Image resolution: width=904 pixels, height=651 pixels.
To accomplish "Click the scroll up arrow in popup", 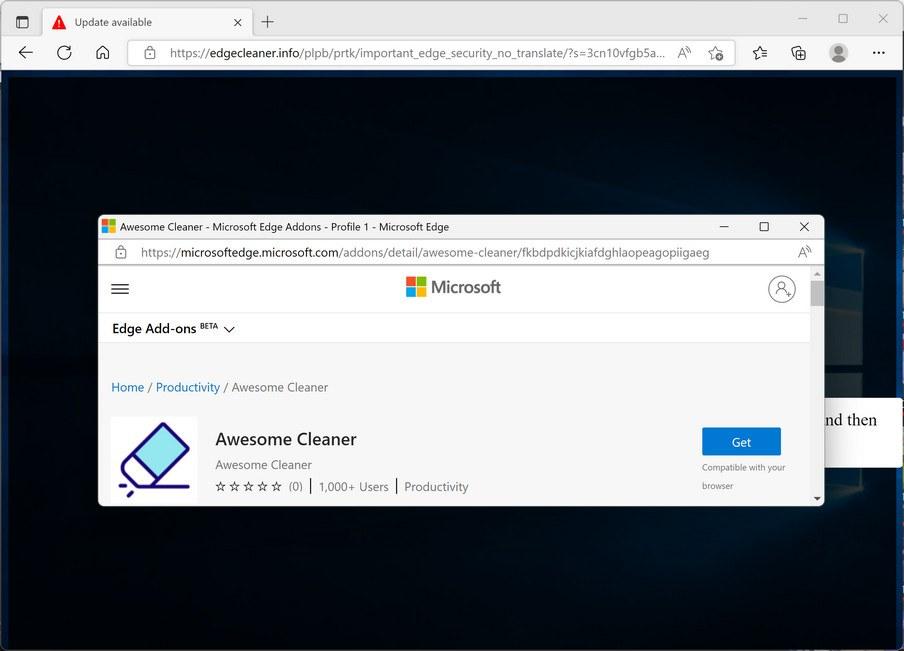I will coord(817,274).
